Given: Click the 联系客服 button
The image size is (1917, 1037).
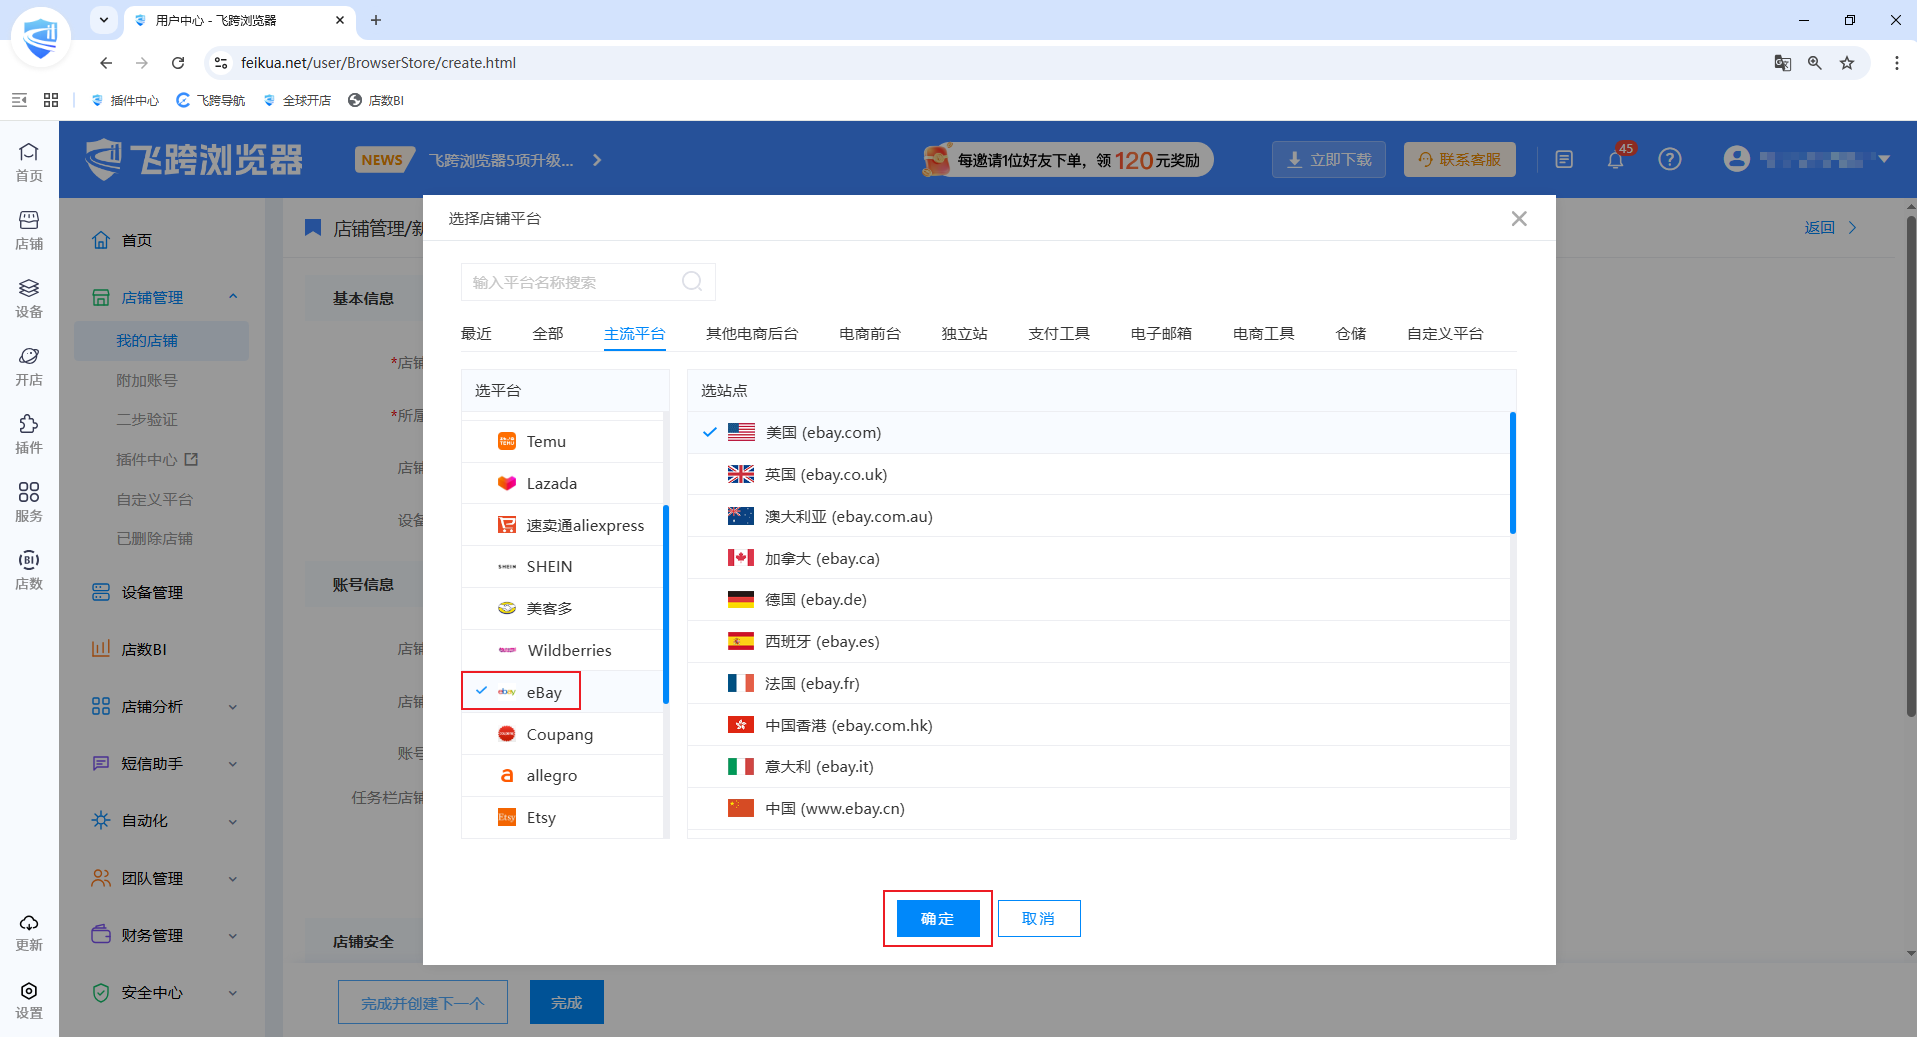Looking at the screenshot, I should 1460,159.
